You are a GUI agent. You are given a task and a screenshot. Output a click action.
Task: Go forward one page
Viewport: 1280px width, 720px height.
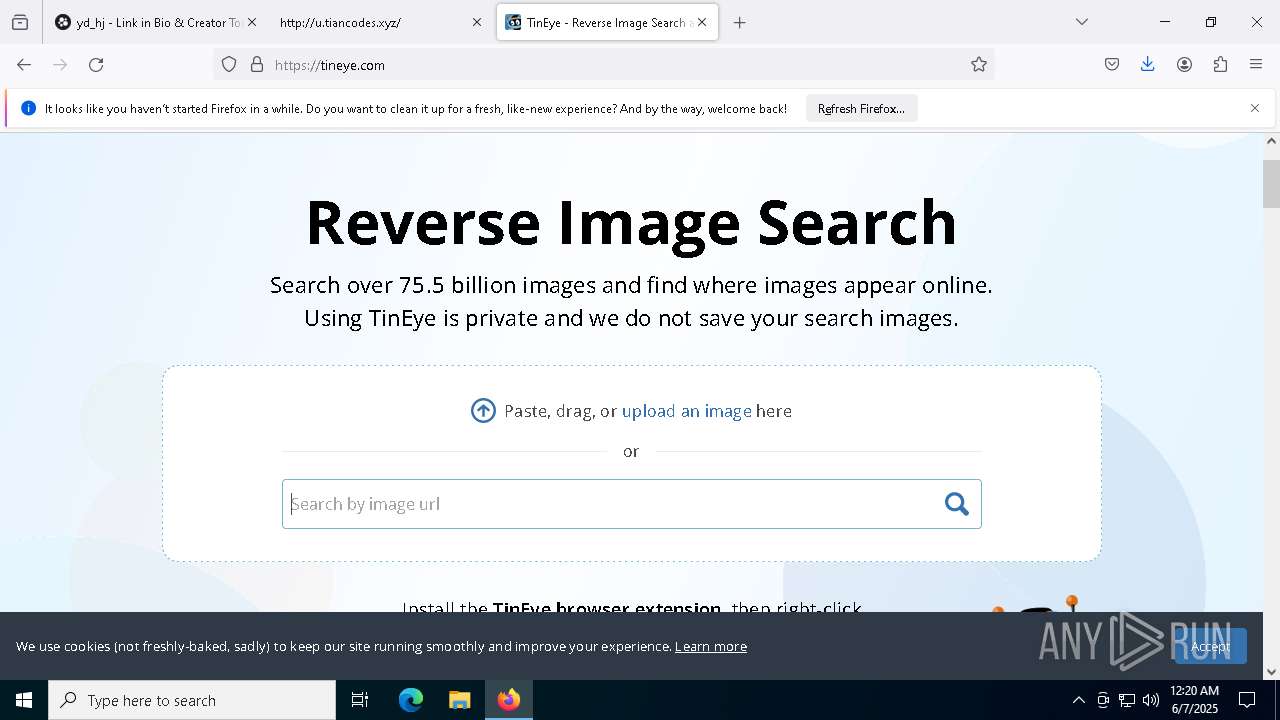click(60, 65)
